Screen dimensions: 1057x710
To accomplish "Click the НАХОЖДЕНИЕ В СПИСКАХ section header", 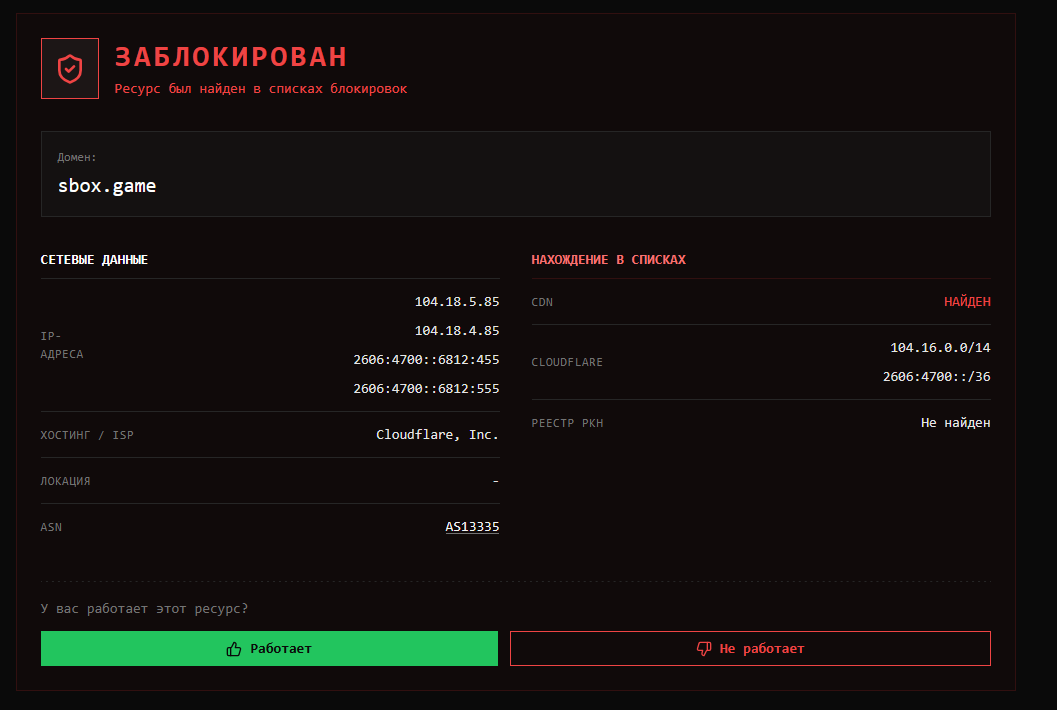I will [609, 260].
